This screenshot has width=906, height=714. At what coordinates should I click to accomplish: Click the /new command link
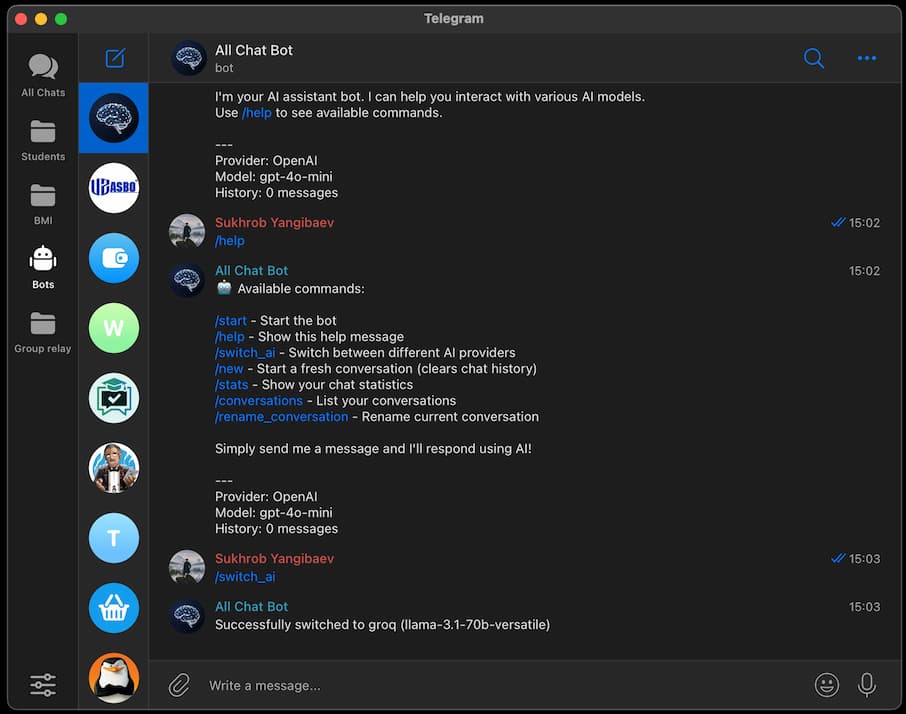229,369
